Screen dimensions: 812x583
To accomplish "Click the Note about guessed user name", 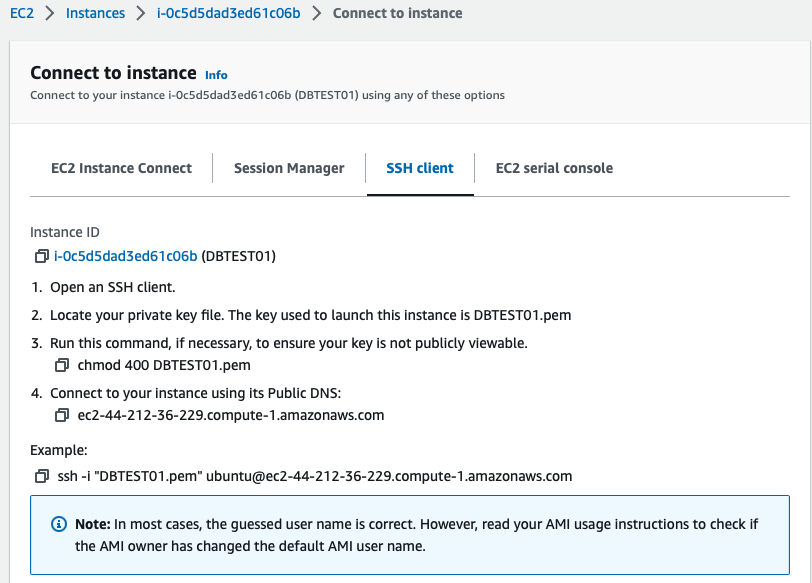I will pos(416,535).
